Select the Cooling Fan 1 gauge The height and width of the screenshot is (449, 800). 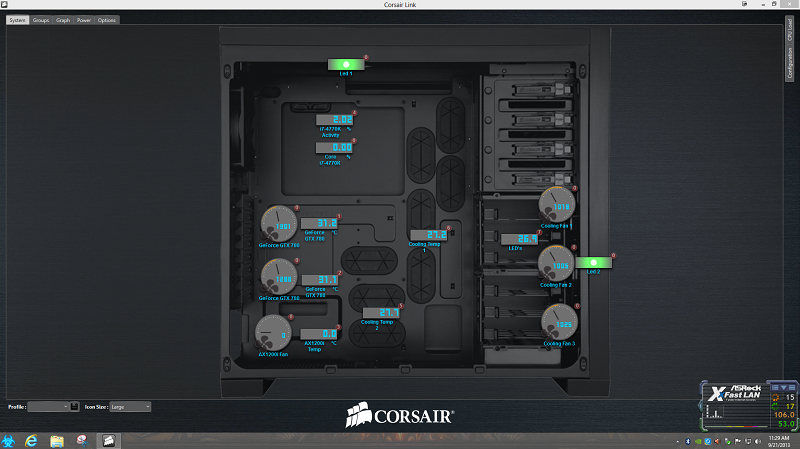(x=557, y=205)
